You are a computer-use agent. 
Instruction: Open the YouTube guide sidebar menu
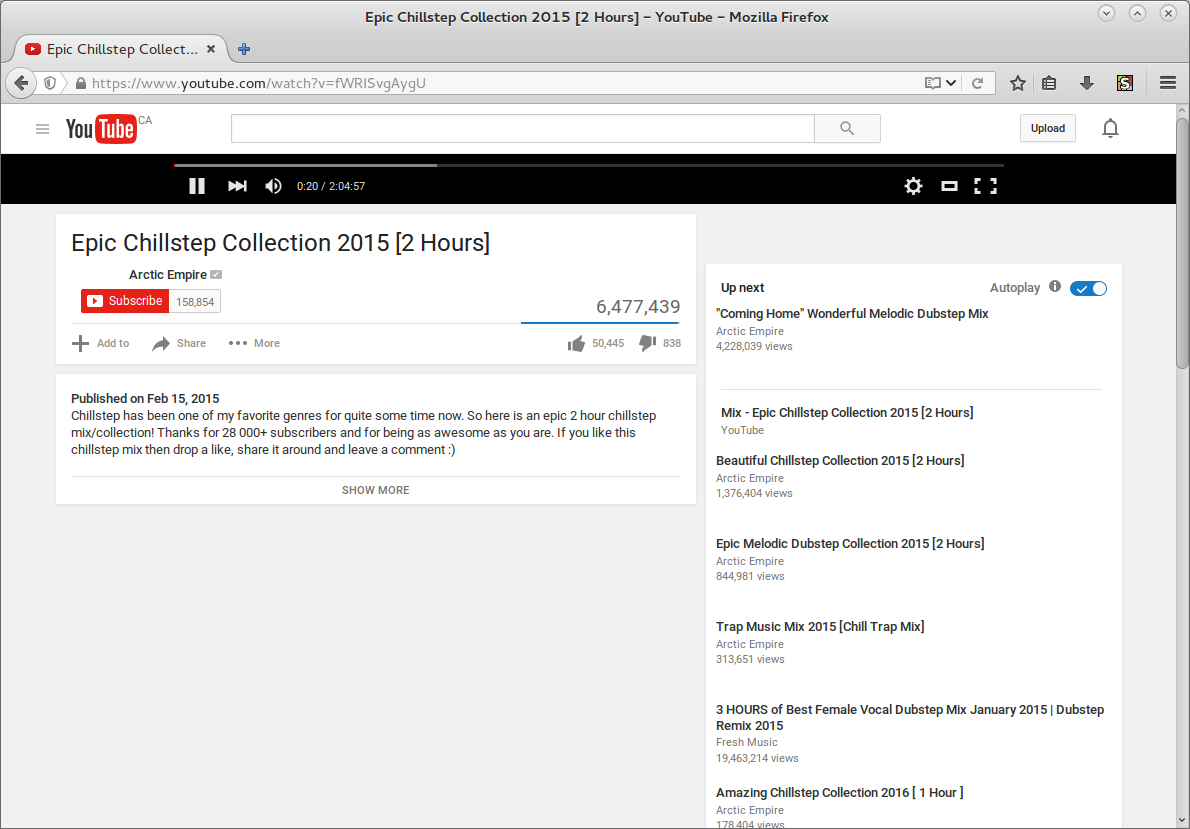click(42, 128)
